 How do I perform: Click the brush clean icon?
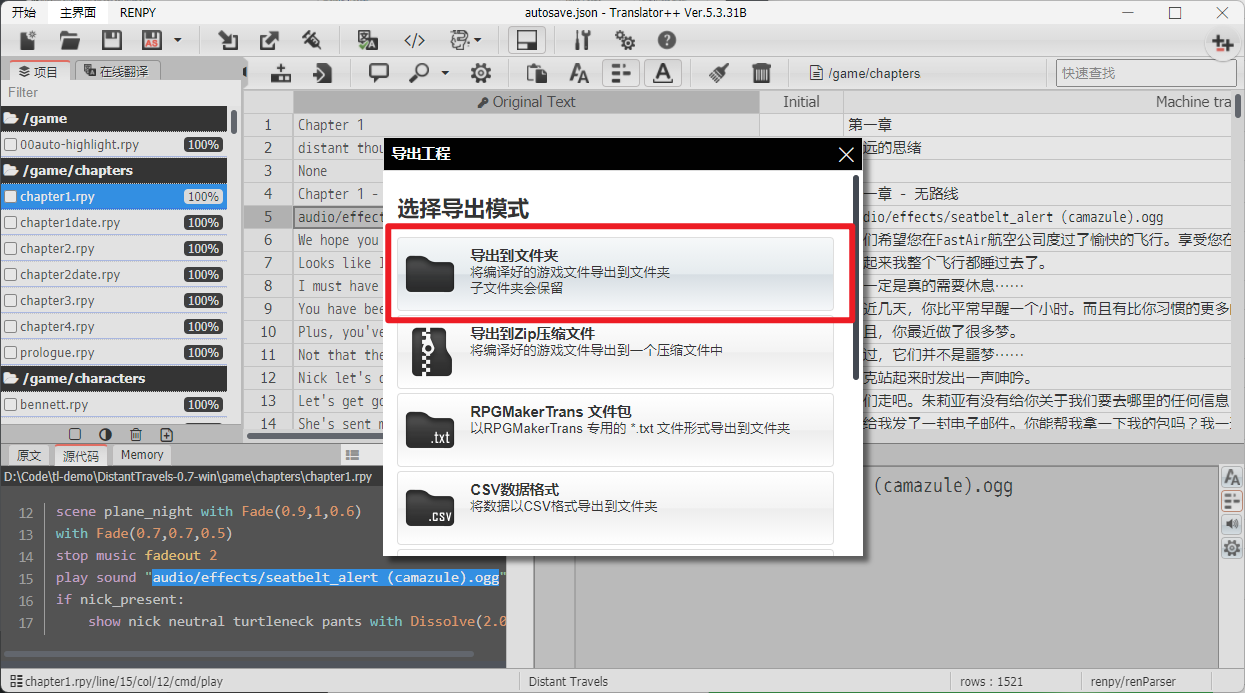(x=719, y=73)
